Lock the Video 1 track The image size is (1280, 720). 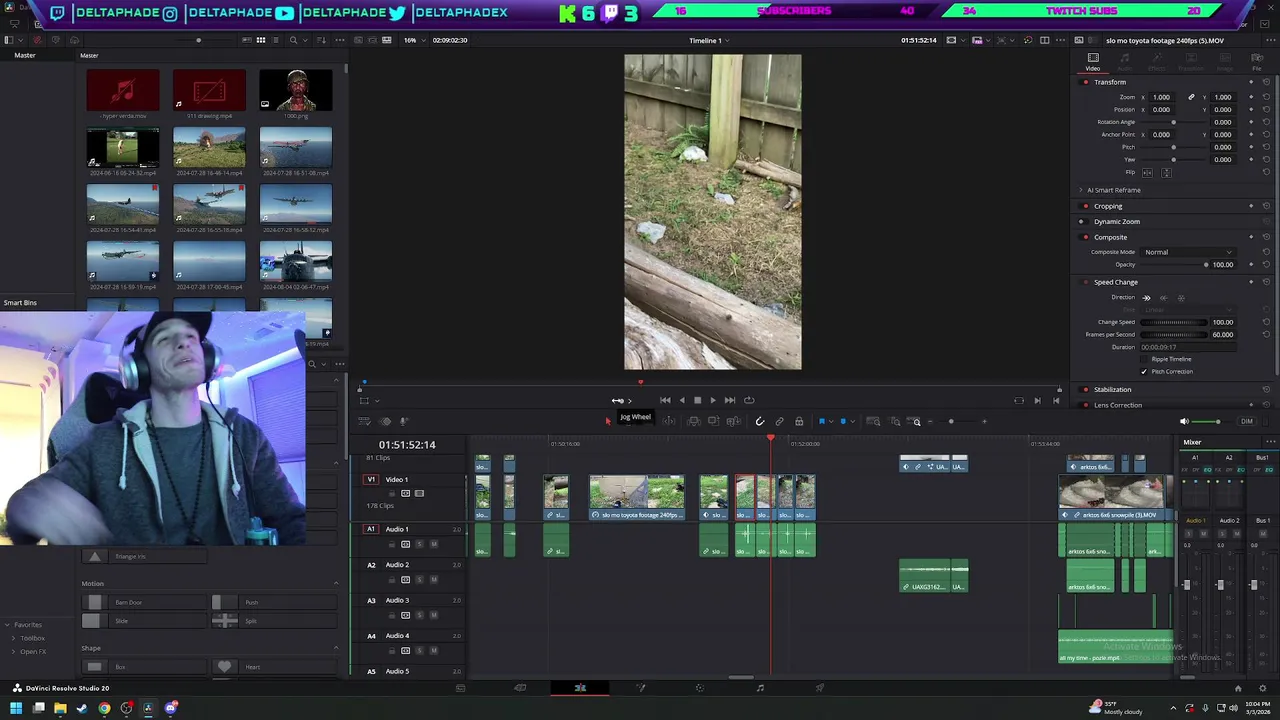click(x=392, y=493)
